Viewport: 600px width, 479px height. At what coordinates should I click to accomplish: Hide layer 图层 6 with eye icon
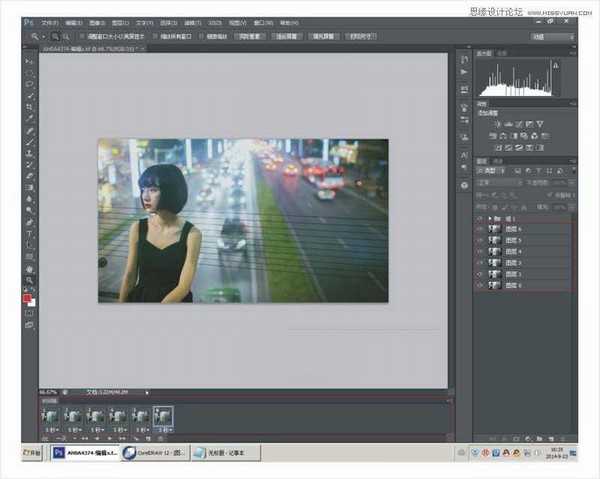tap(479, 229)
